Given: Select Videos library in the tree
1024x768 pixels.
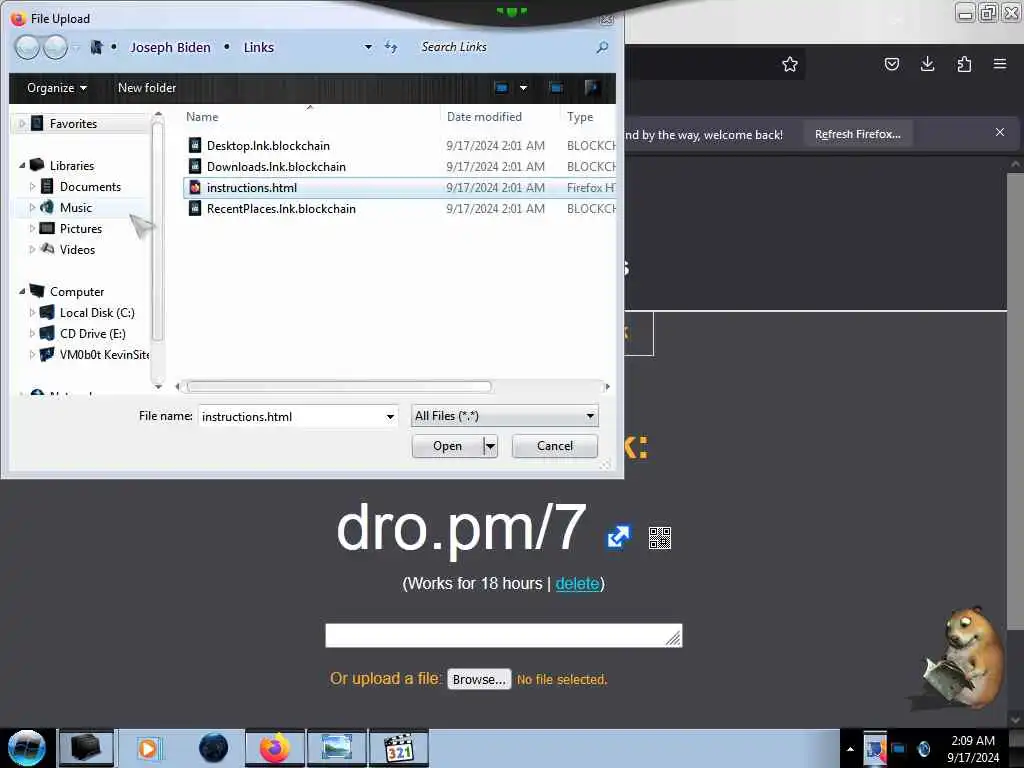Looking at the screenshot, I should pos(77,249).
